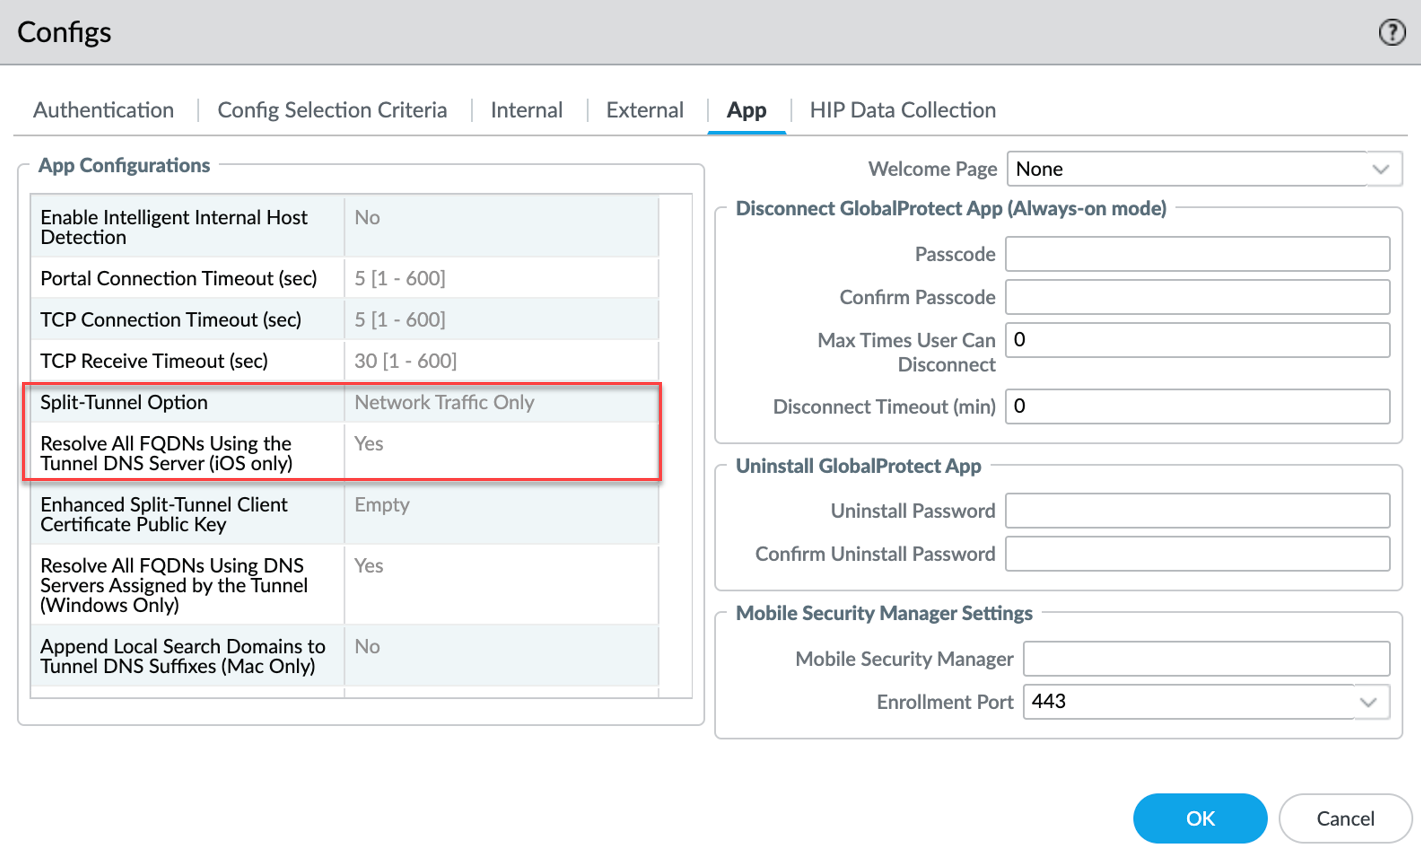Go to the External tab

click(644, 110)
